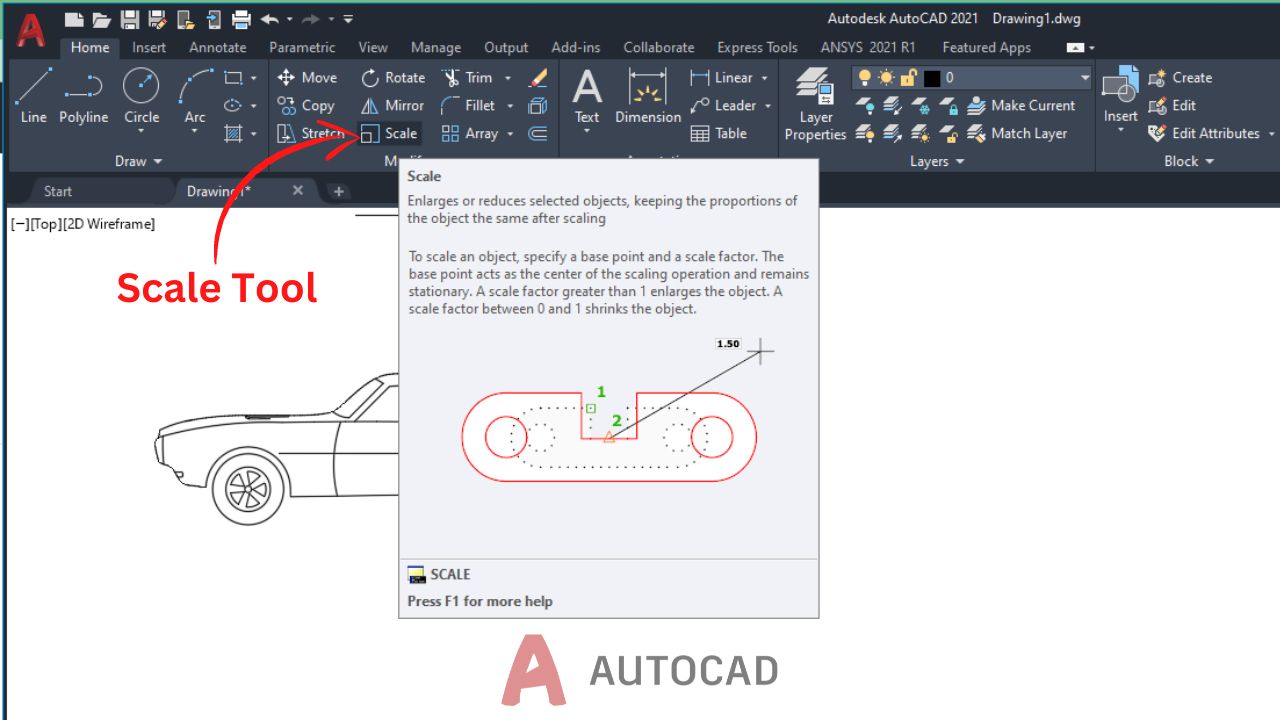1280x720 pixels.
Task: Select the Mirror tool
Action: [x=392, y=105]
